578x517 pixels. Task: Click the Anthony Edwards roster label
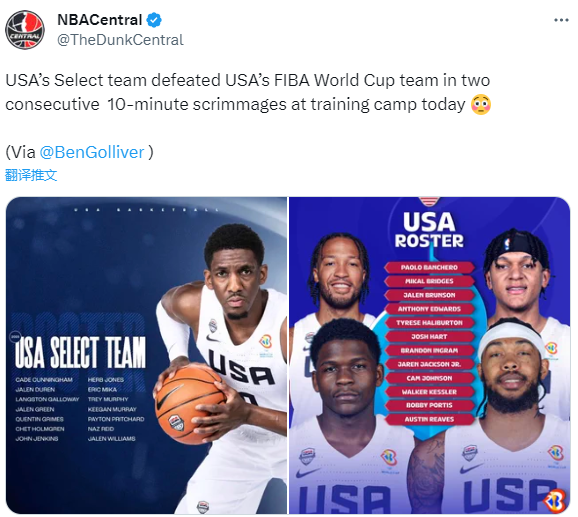point(429,309)
